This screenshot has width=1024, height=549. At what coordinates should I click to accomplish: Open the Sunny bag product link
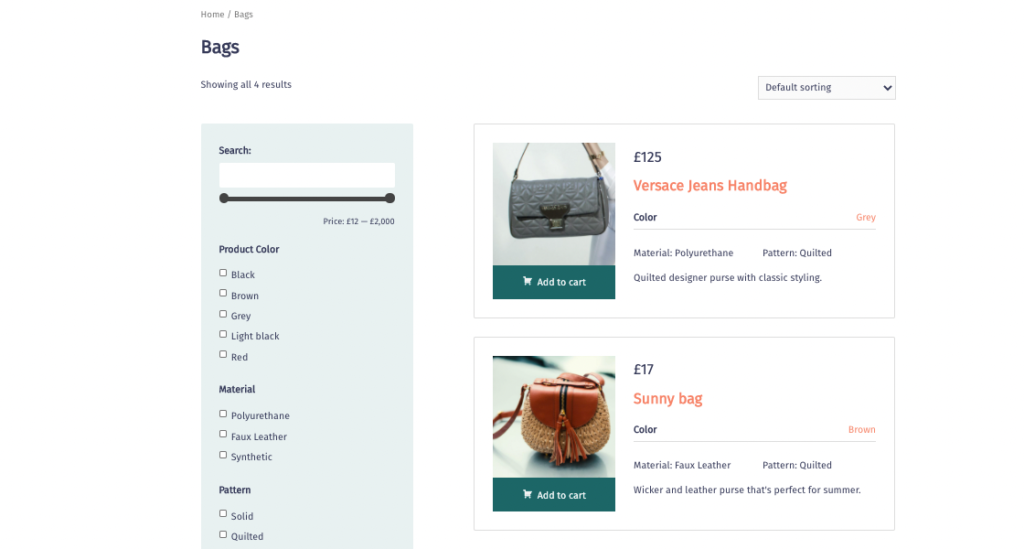click(x=667, y=398)
